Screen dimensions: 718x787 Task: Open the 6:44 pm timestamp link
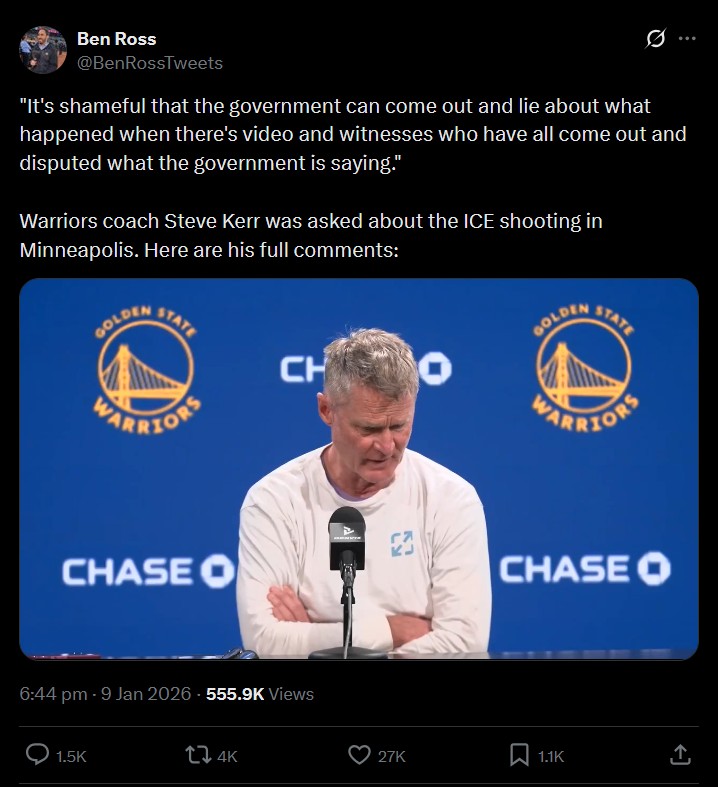pyautogui.click(x=53, y=694)
